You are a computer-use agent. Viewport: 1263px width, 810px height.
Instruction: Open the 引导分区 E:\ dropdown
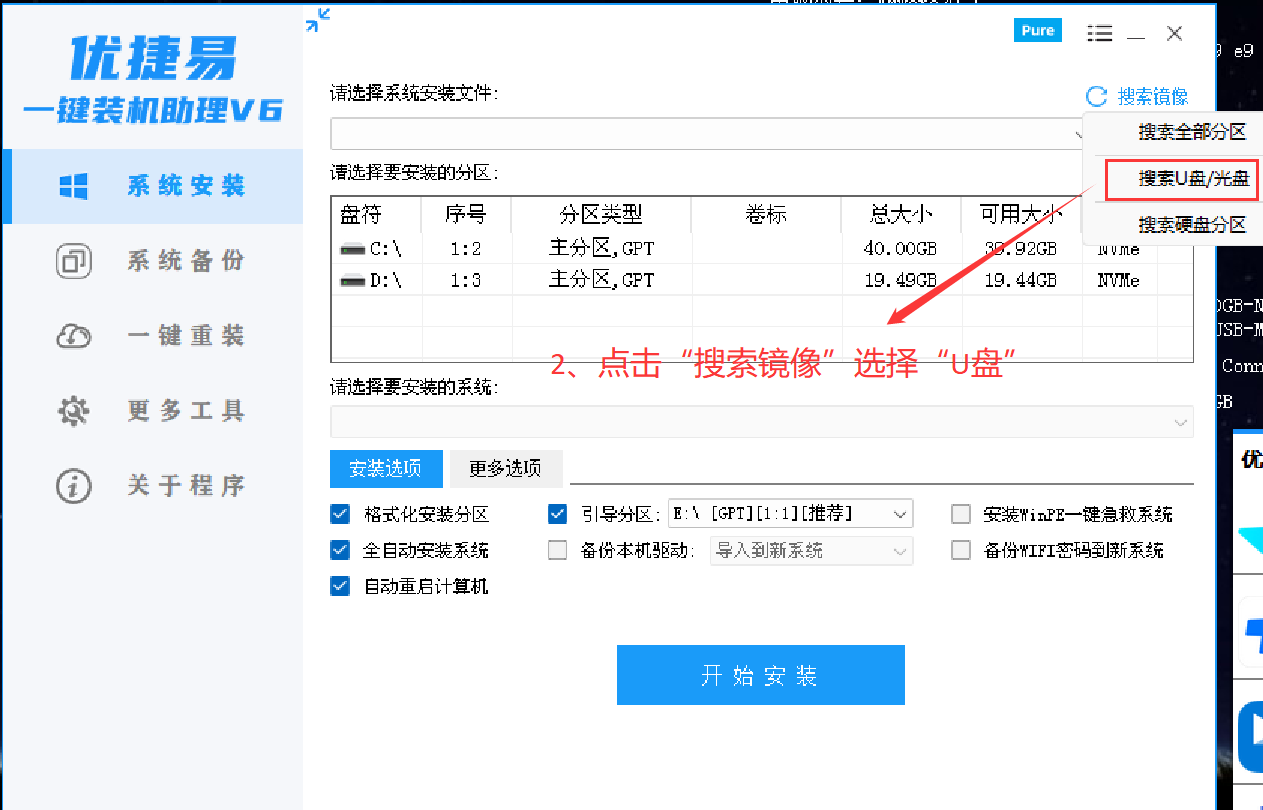(x=790, y=514)
